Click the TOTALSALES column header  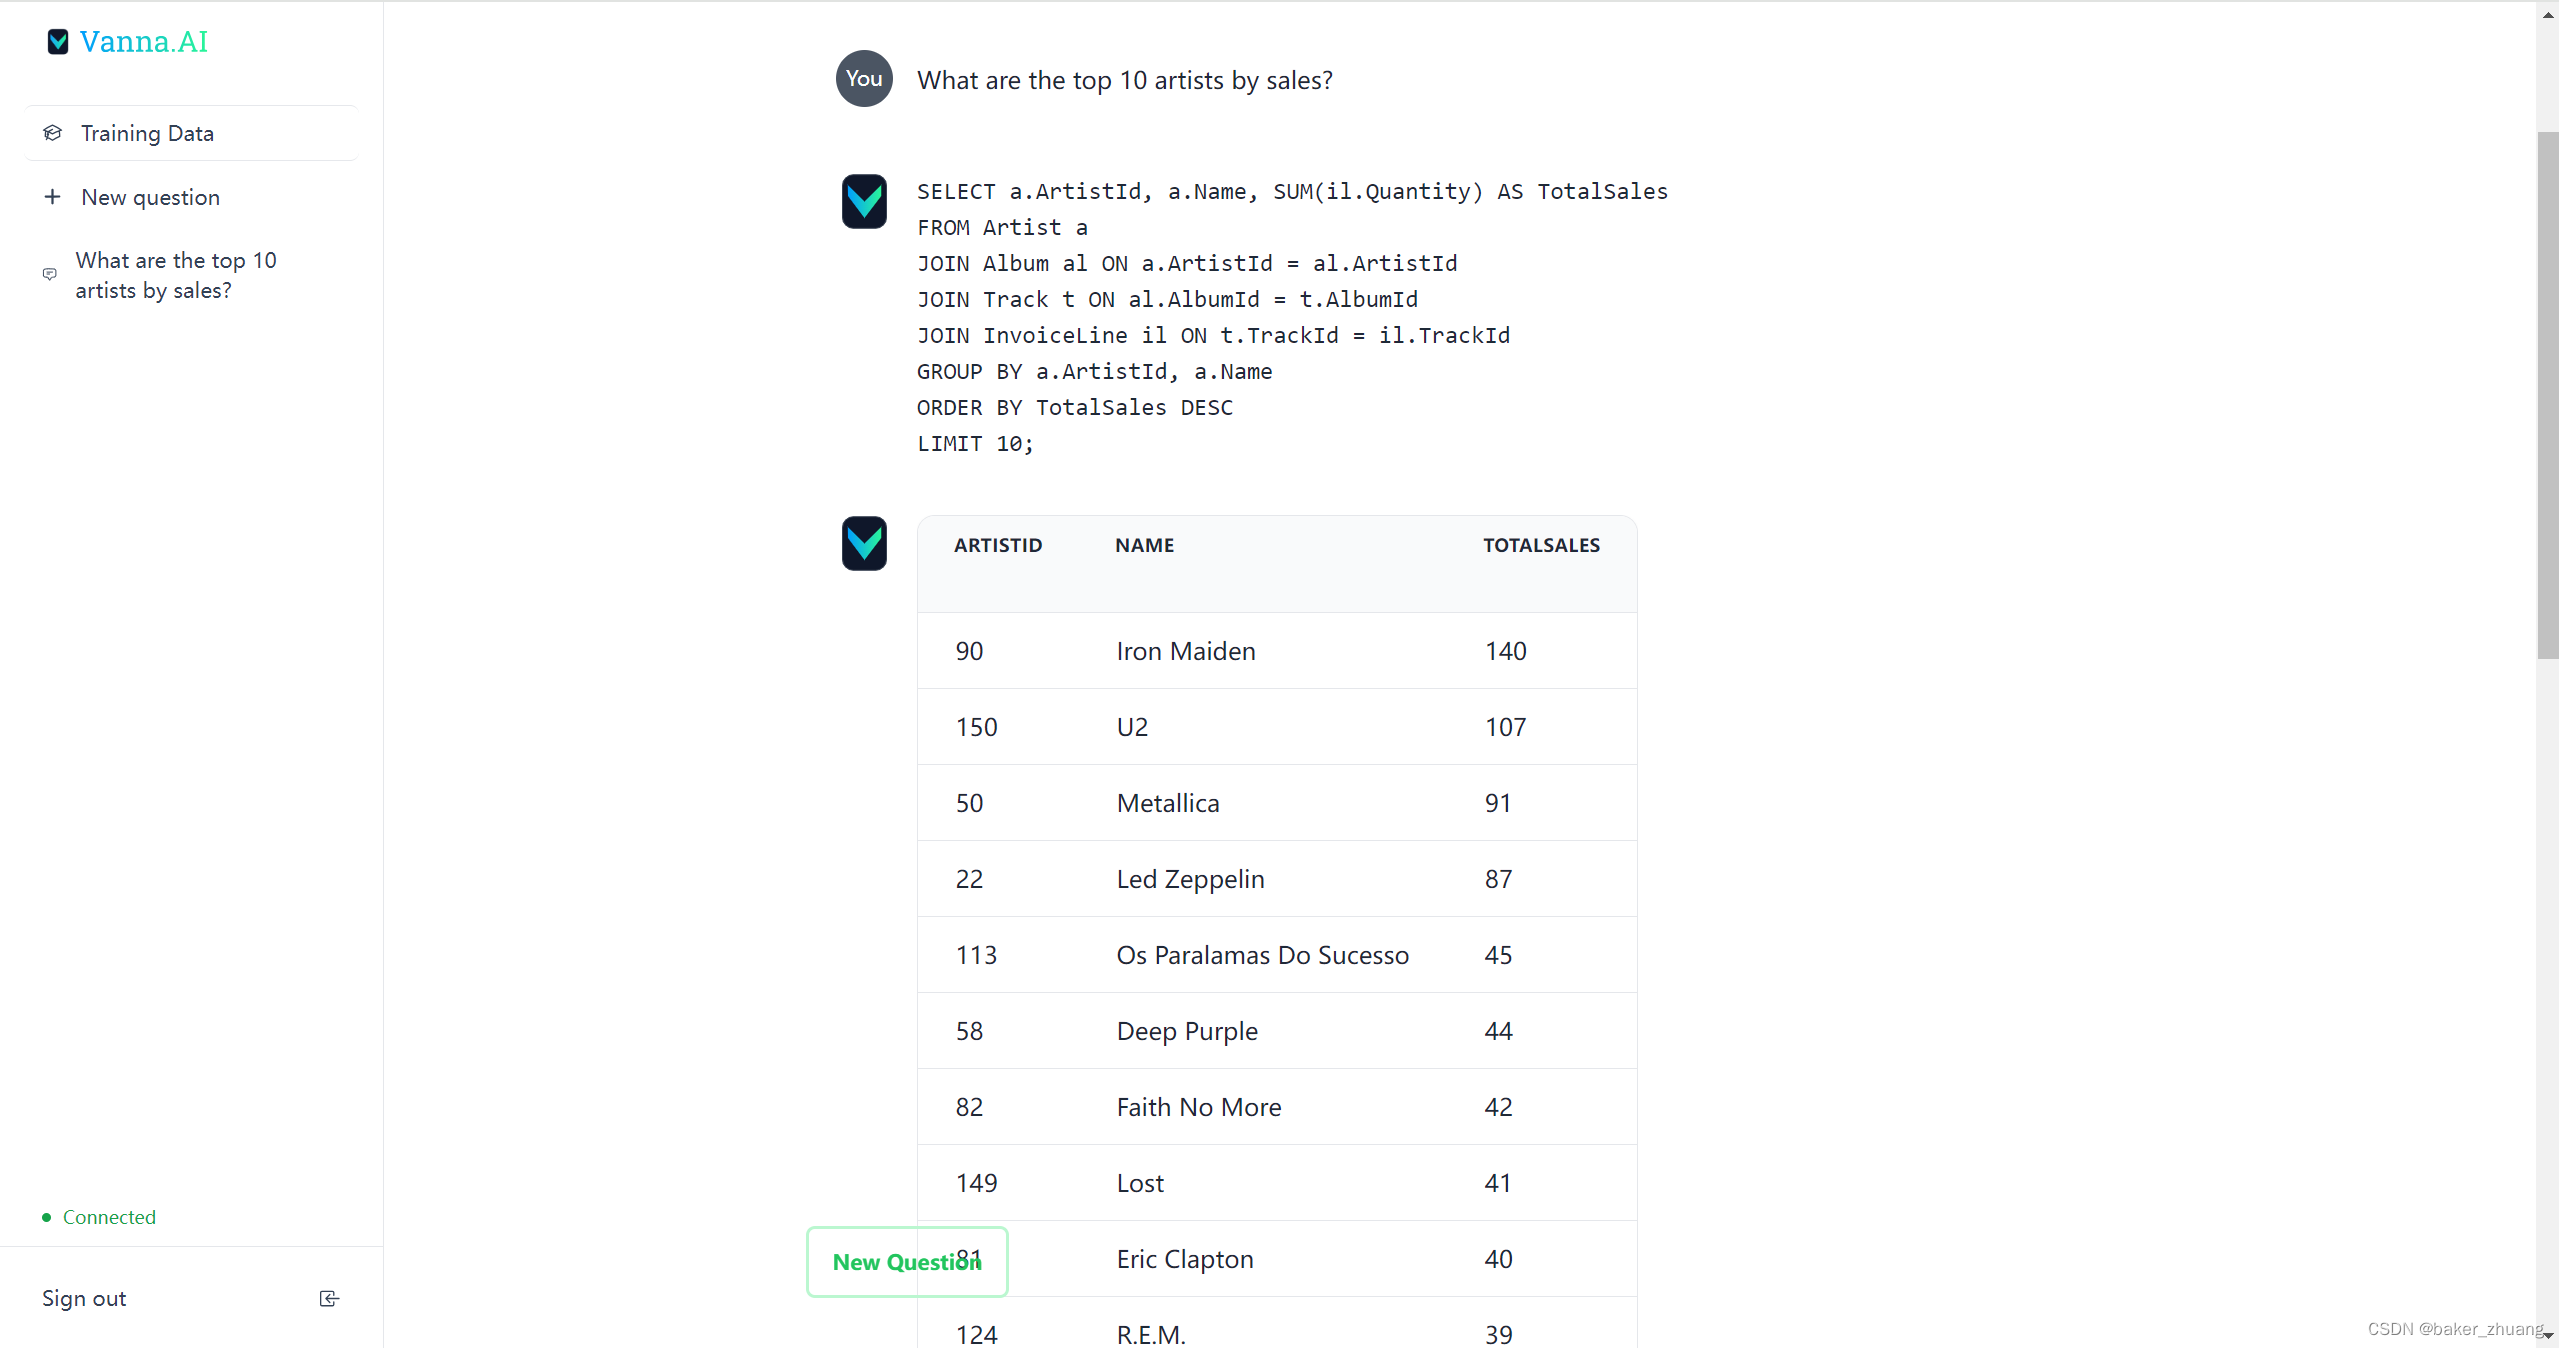click(x=1540, y=544)
